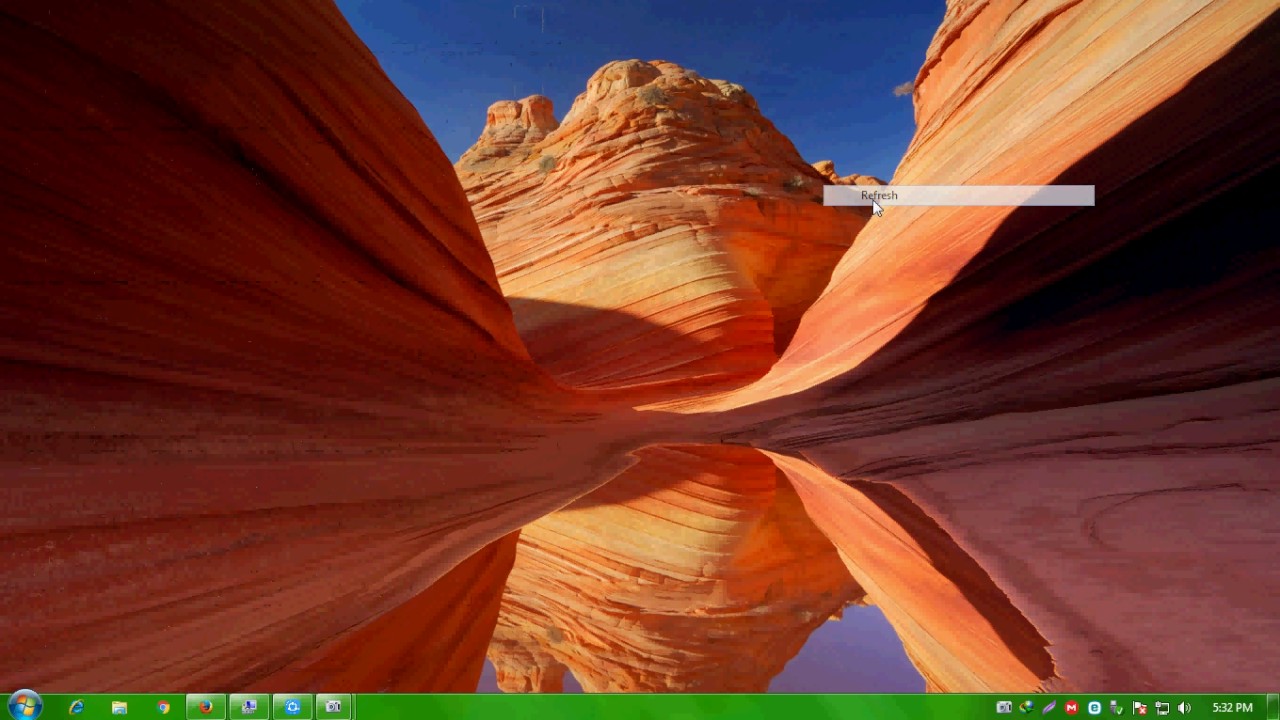Open Action Center flag tray icon
This screenshot has width=1280, height=720.
tap(1139, 708)
